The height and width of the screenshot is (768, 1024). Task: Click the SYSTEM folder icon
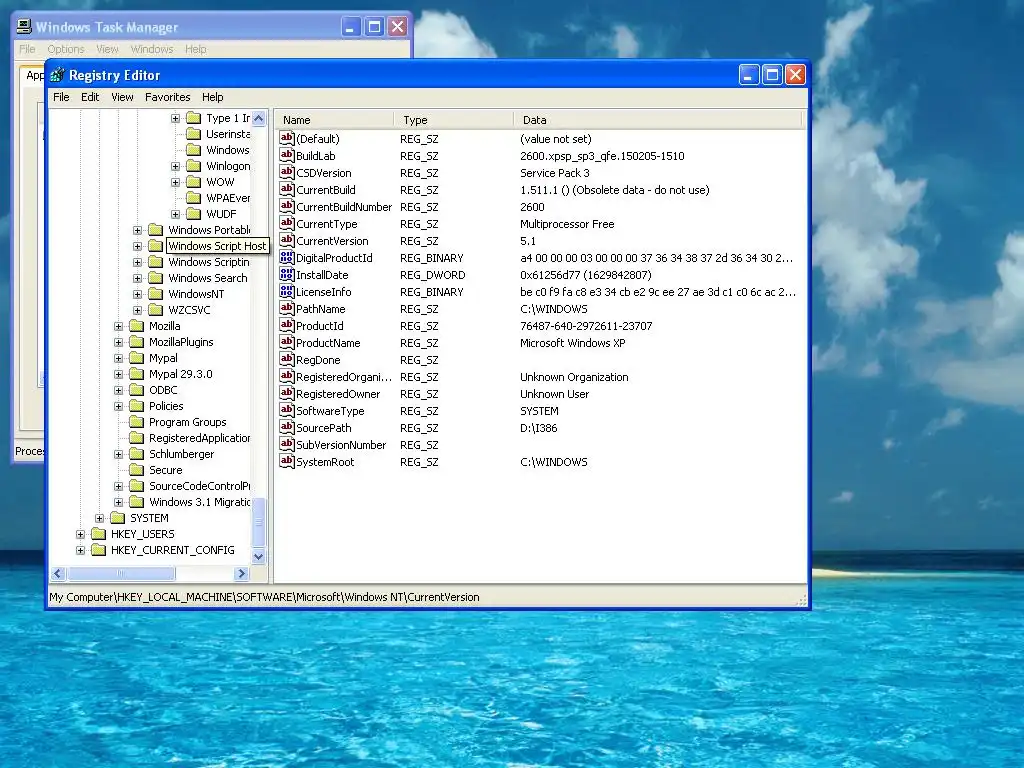(118, 518)
